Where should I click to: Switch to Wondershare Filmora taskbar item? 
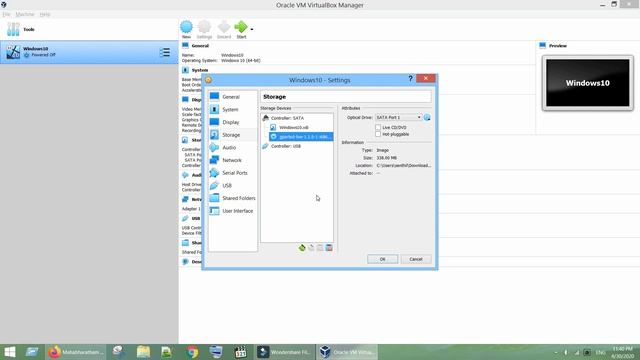tap(284, 352)
